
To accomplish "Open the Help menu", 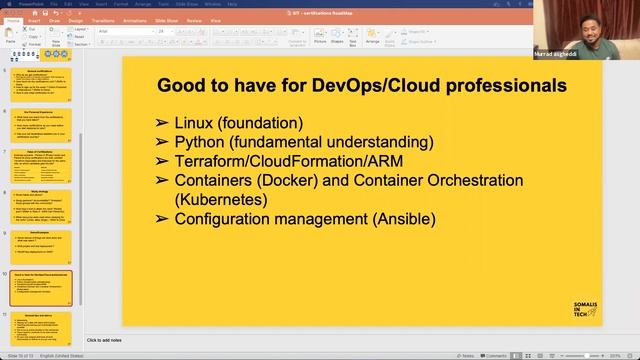I will click(x=232, y=4).
